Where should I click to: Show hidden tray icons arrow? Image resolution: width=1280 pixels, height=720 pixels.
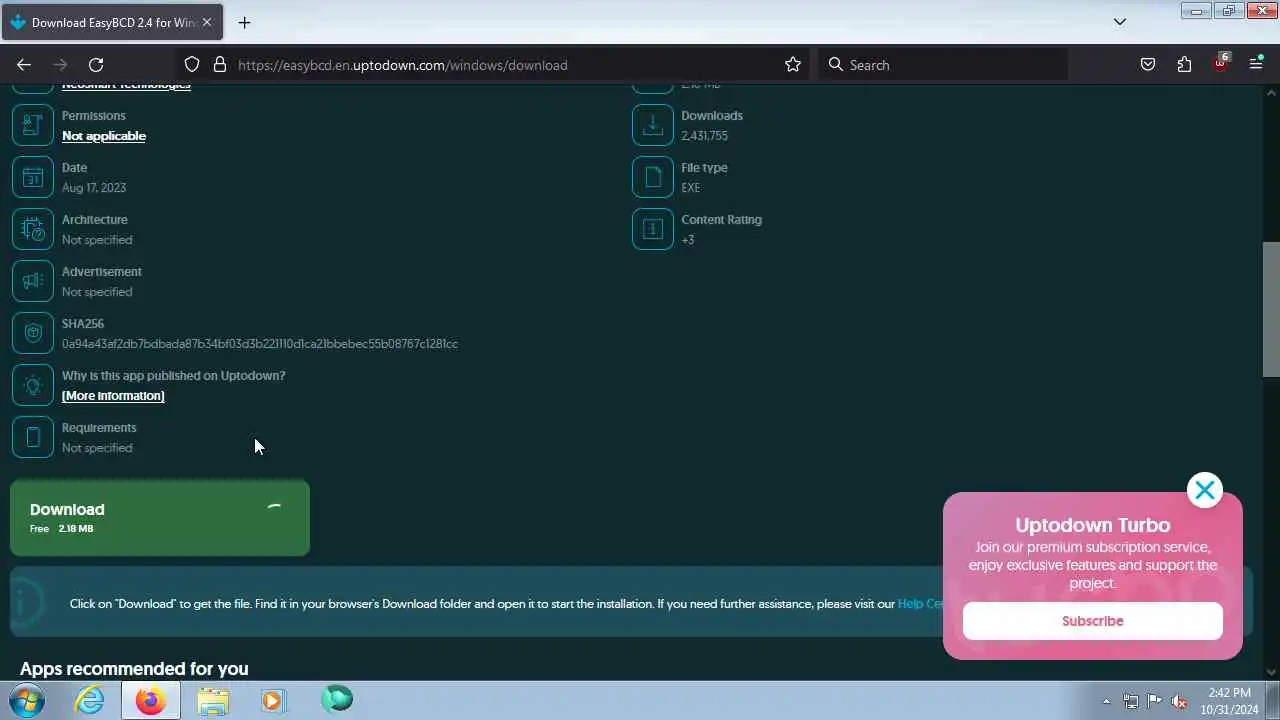1106,701
